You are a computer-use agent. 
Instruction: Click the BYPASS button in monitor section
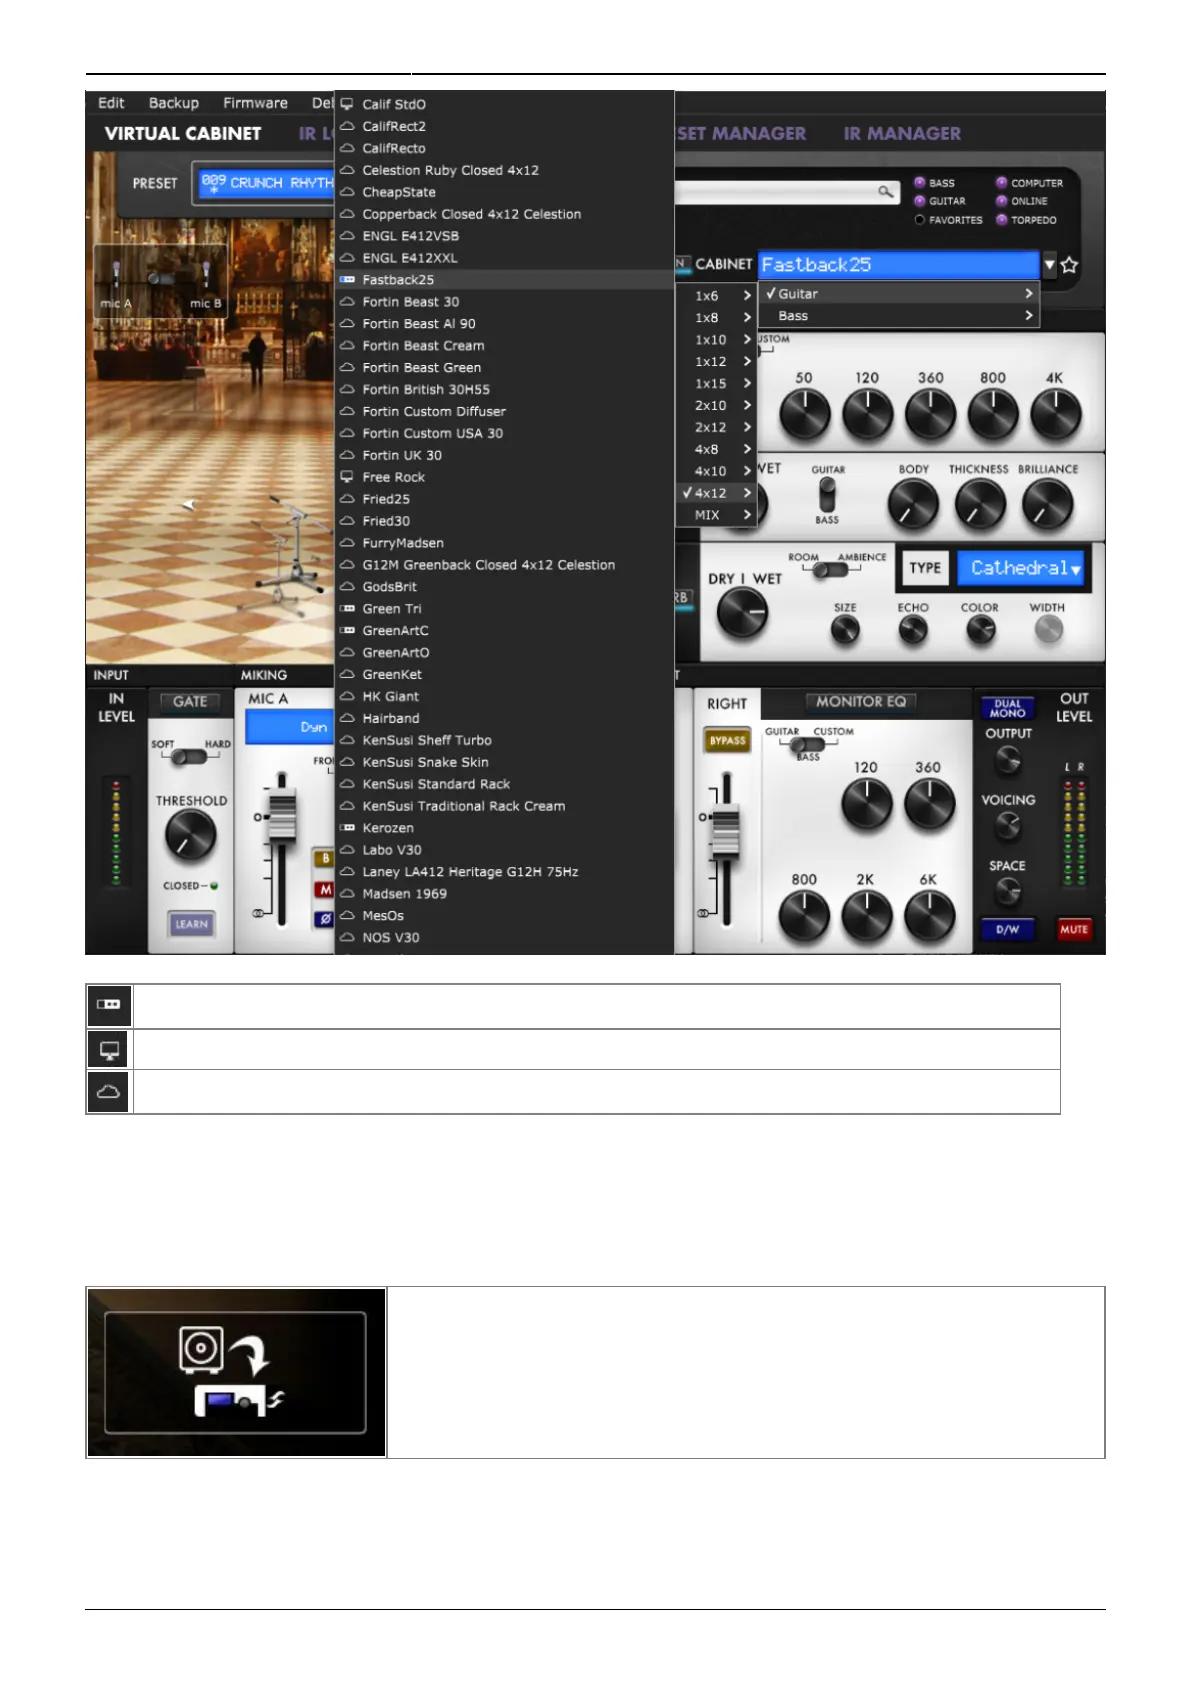728,741
